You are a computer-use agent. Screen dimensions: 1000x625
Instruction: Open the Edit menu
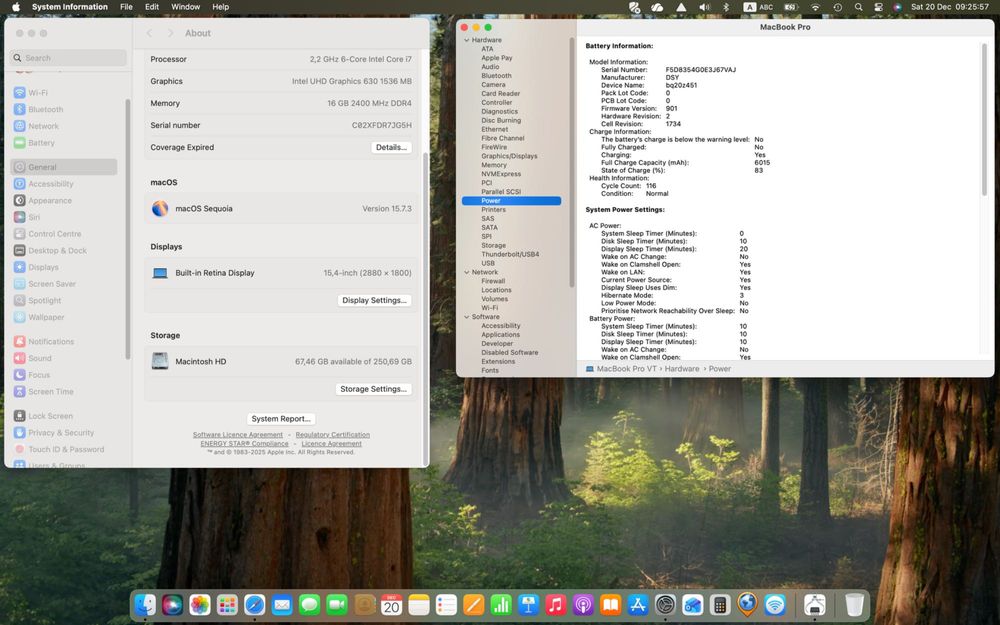pyautogui.click(x=152, y=7)
